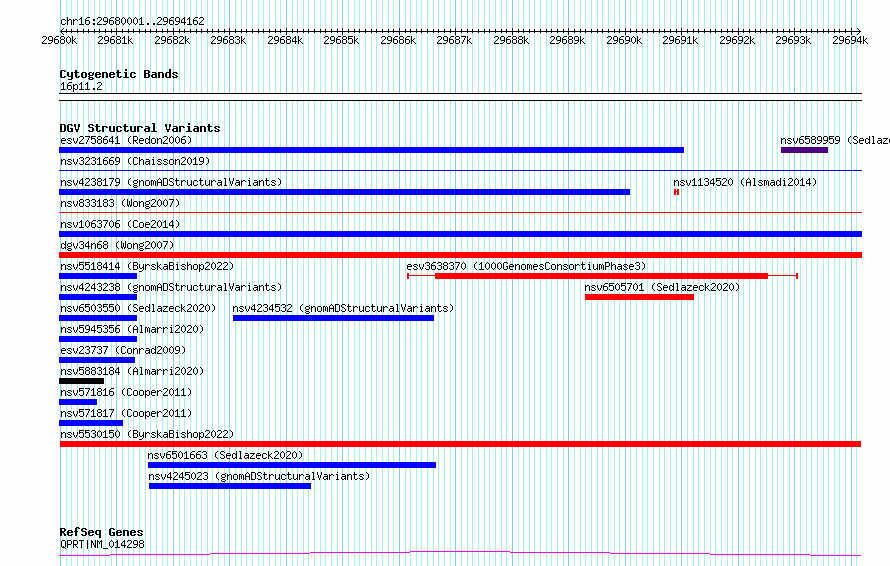Click the chr16:29680001..29694162 coordinate label
The width and height of the screenshot is (890, 566).
pos(132,21)
